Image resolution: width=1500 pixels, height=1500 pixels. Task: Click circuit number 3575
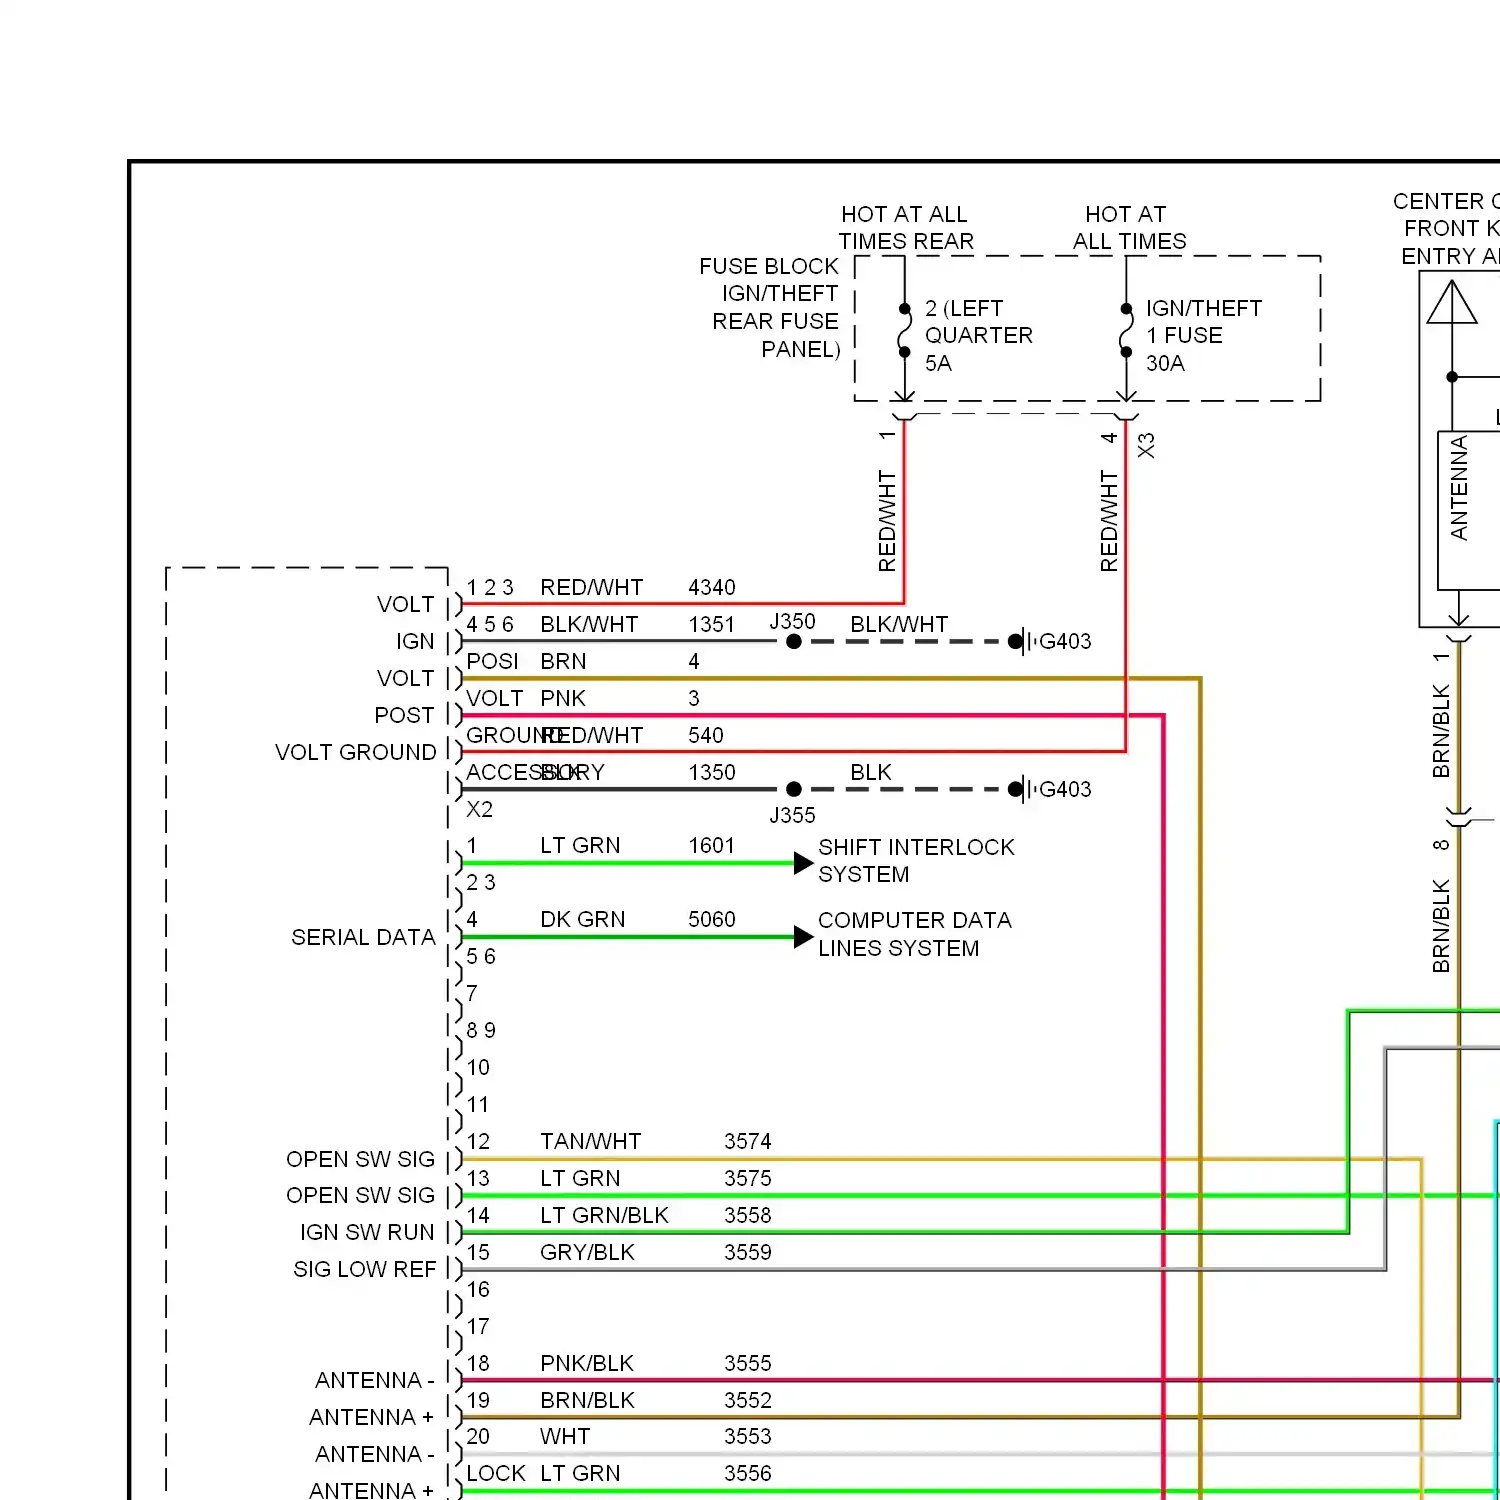pyautogui.click(x=747, y=1178)
